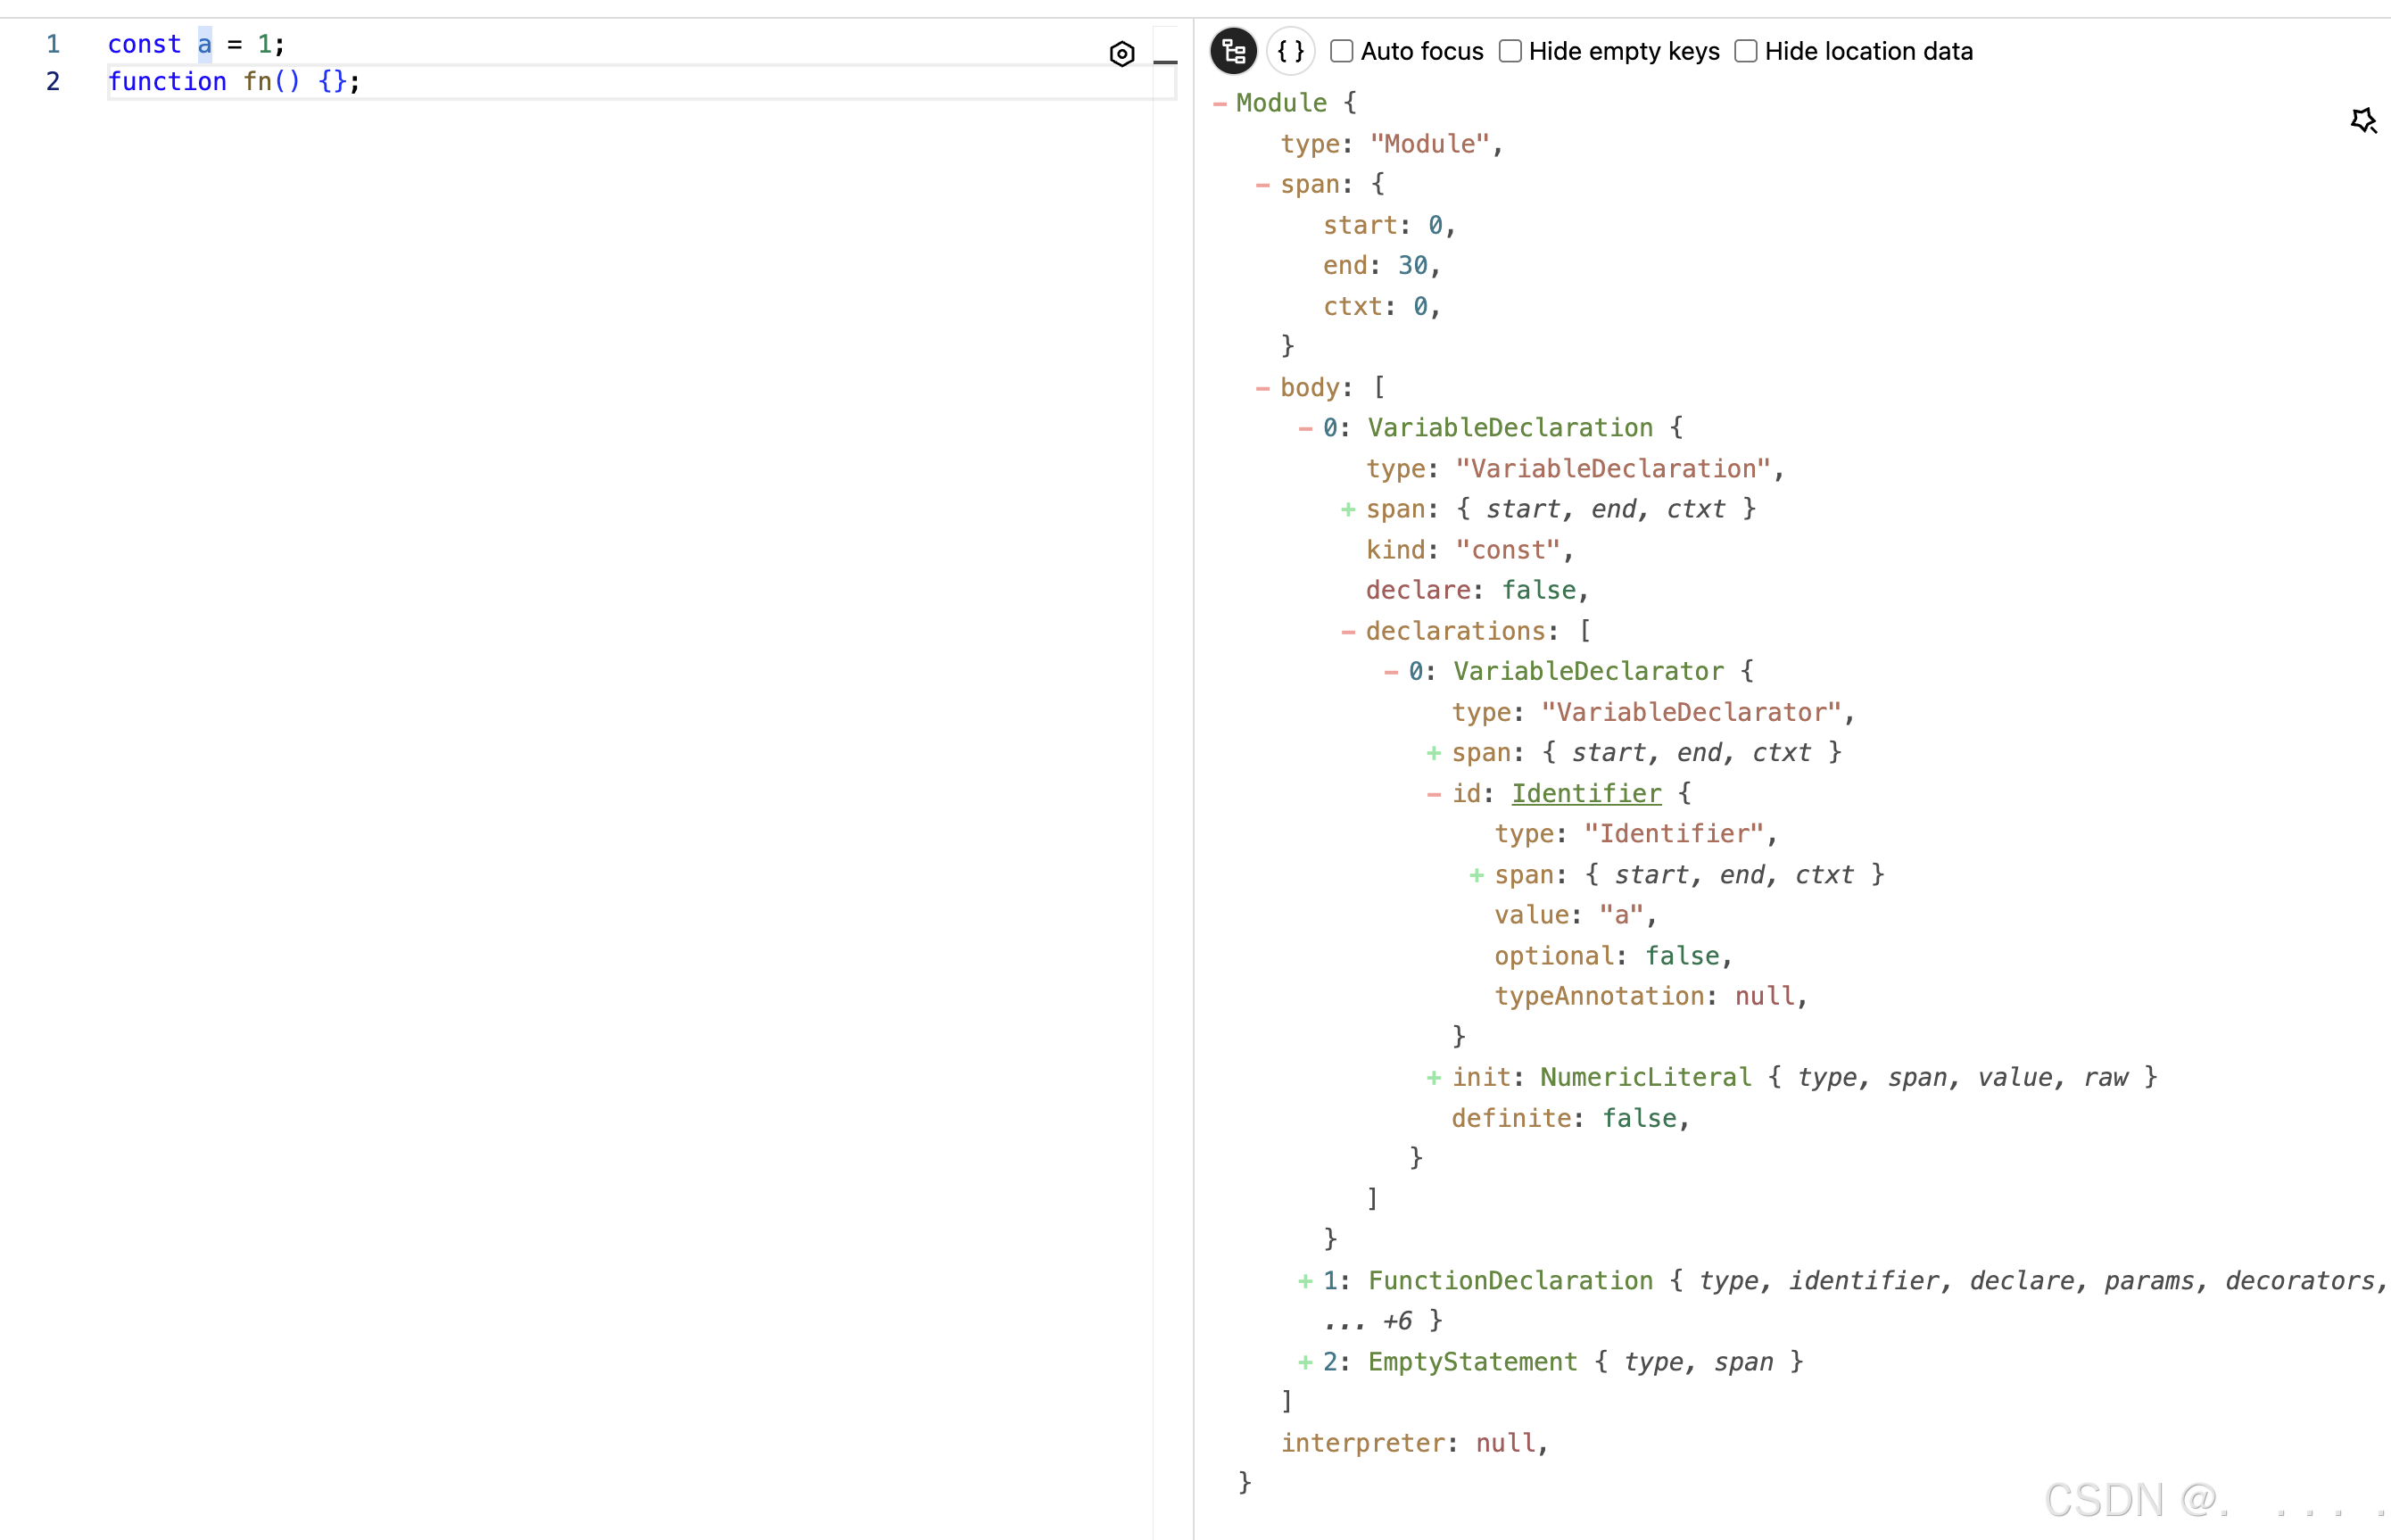2391x1540 pixels.
Task: Click the VariableDeclaration node name
Action: [x=1510, y=428]
